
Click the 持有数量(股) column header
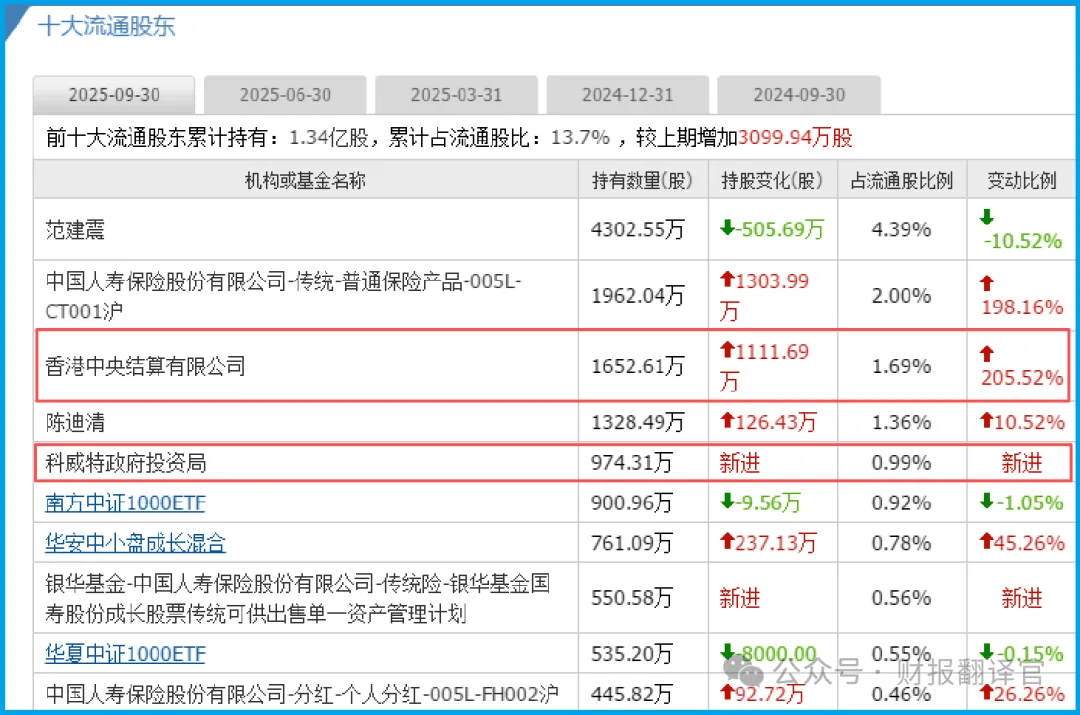pos(642,181)
